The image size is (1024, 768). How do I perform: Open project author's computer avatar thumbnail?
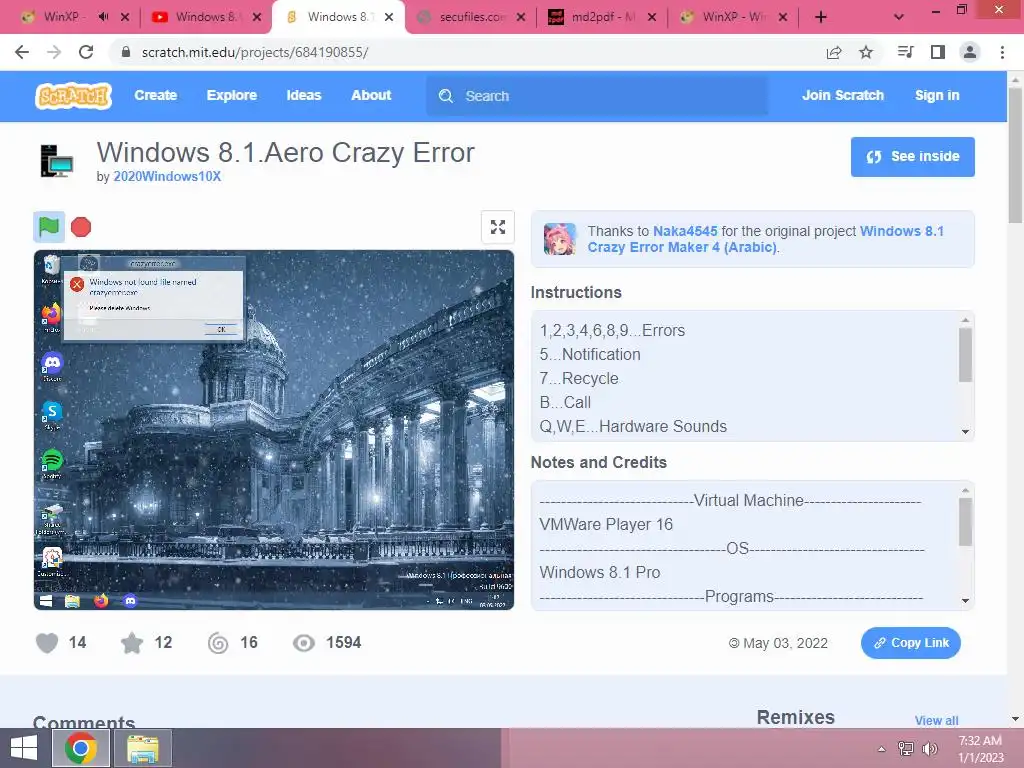coord(56,161)
